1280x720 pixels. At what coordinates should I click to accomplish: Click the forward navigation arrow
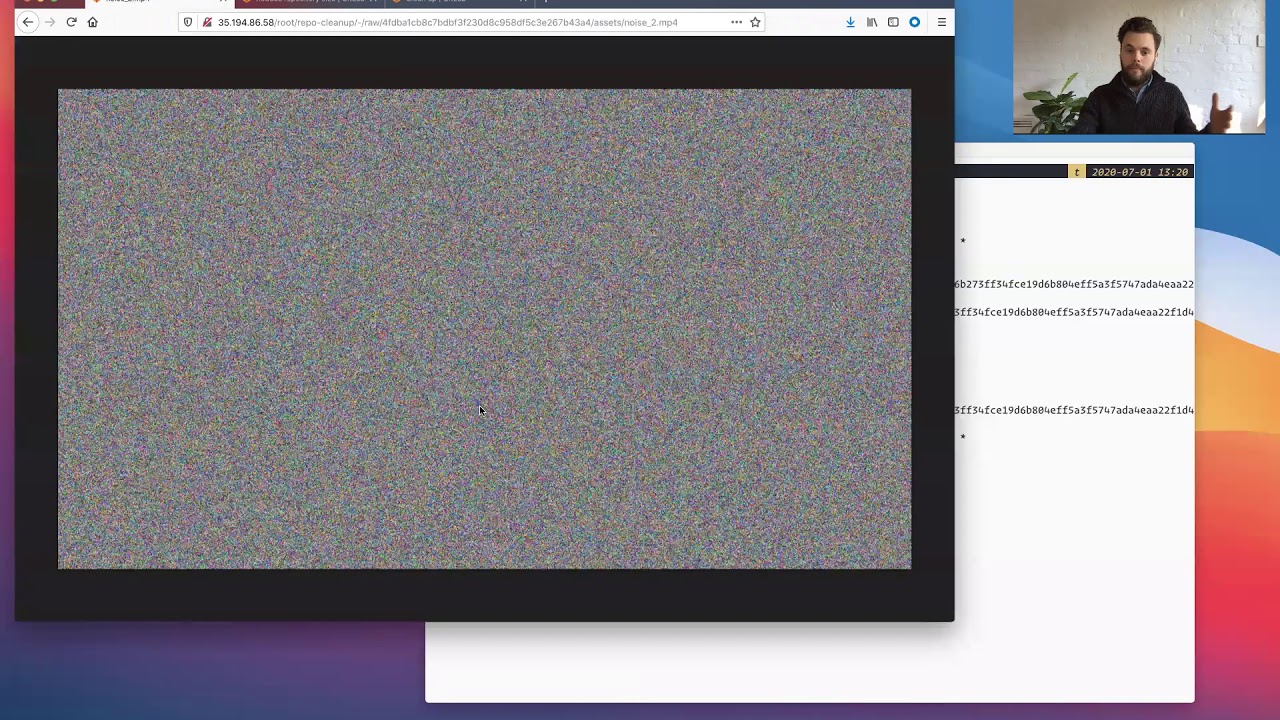tap(49, 22)
